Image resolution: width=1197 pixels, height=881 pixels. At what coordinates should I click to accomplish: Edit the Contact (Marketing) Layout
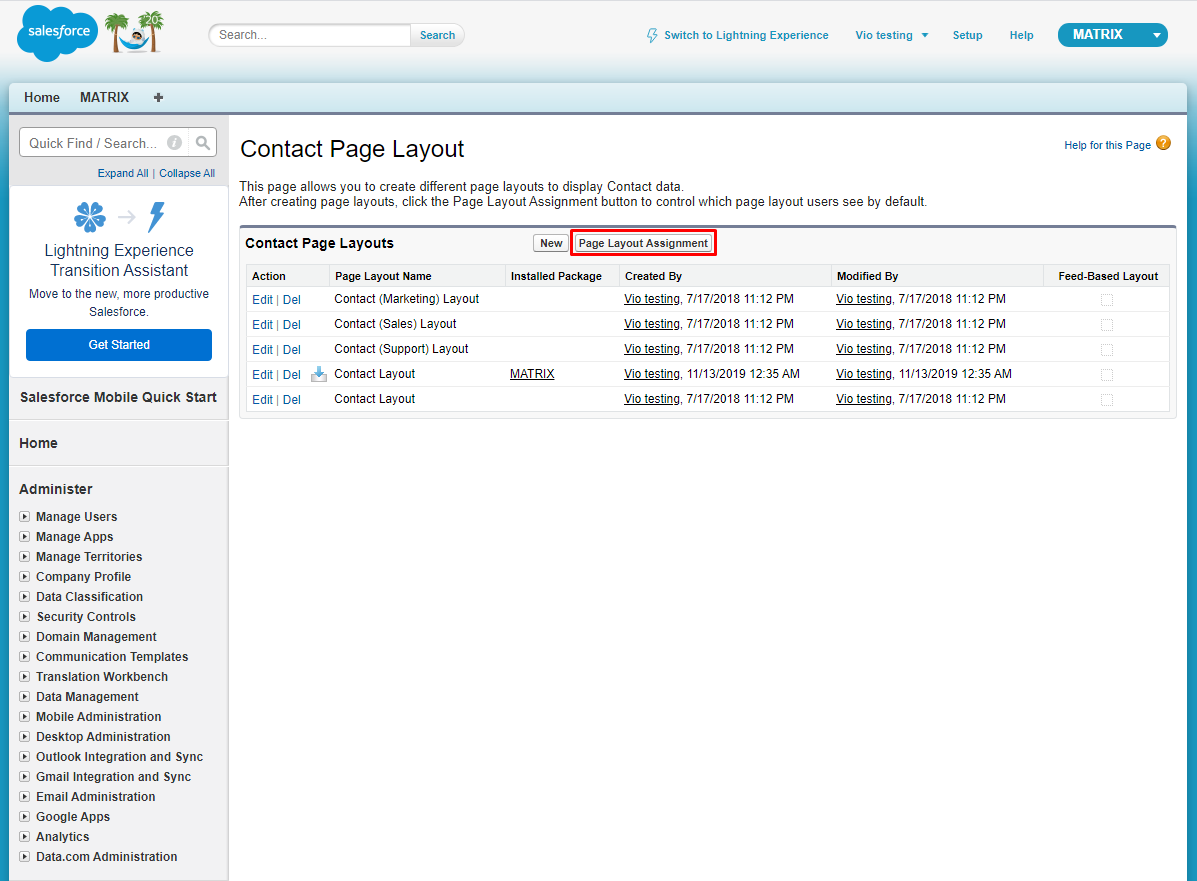[262, 300]
